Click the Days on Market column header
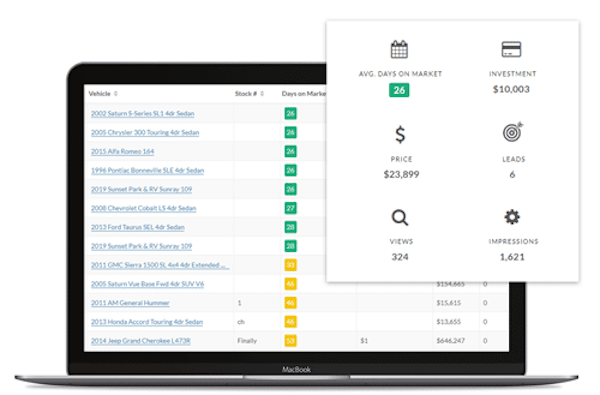Image resolution: width=600 pixels, height=395 pixels. click(x=304, y=93)
